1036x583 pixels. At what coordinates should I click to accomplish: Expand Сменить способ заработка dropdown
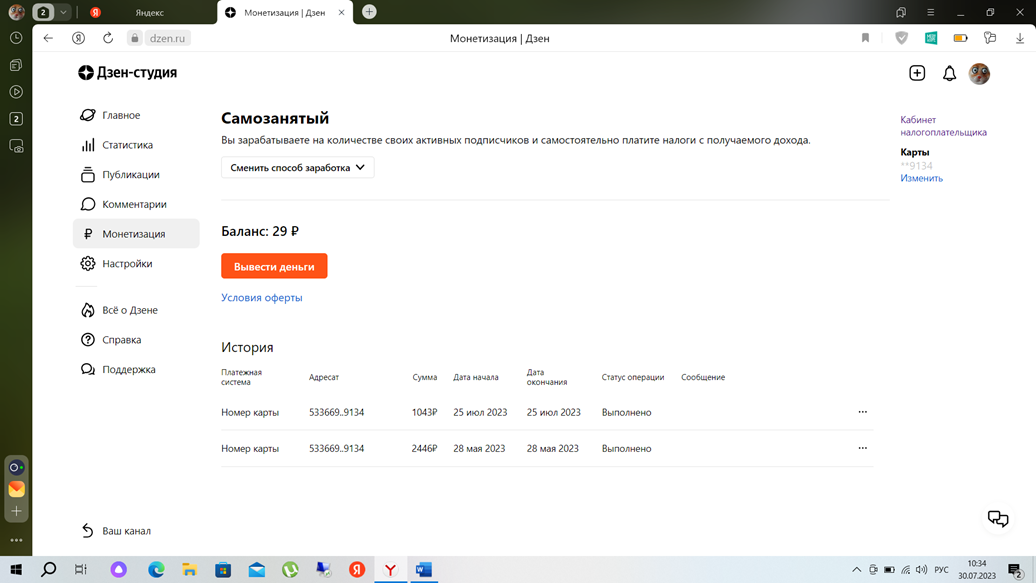tap(297, 168)
